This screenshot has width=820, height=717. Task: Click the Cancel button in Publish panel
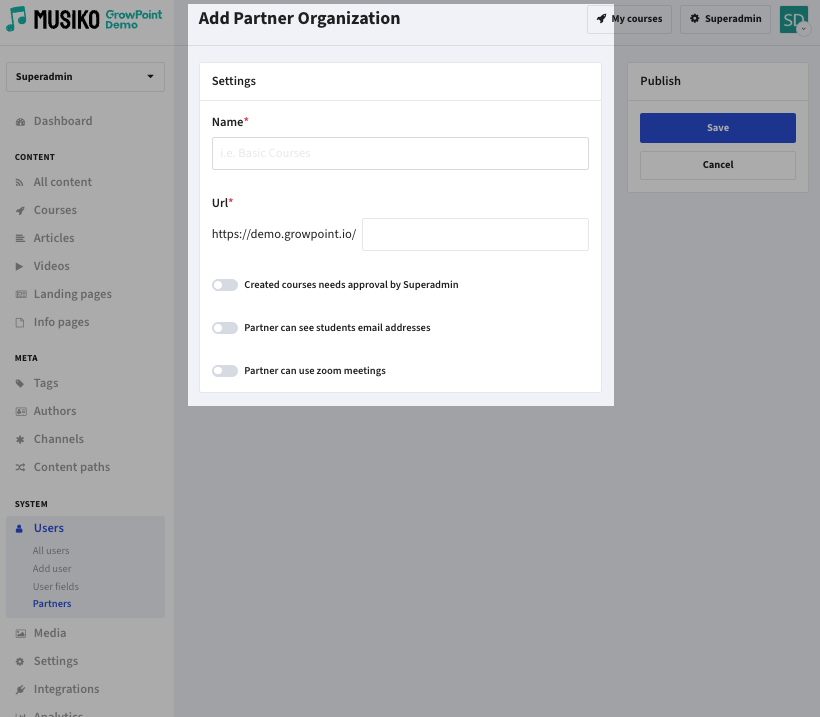coord(717,165)
